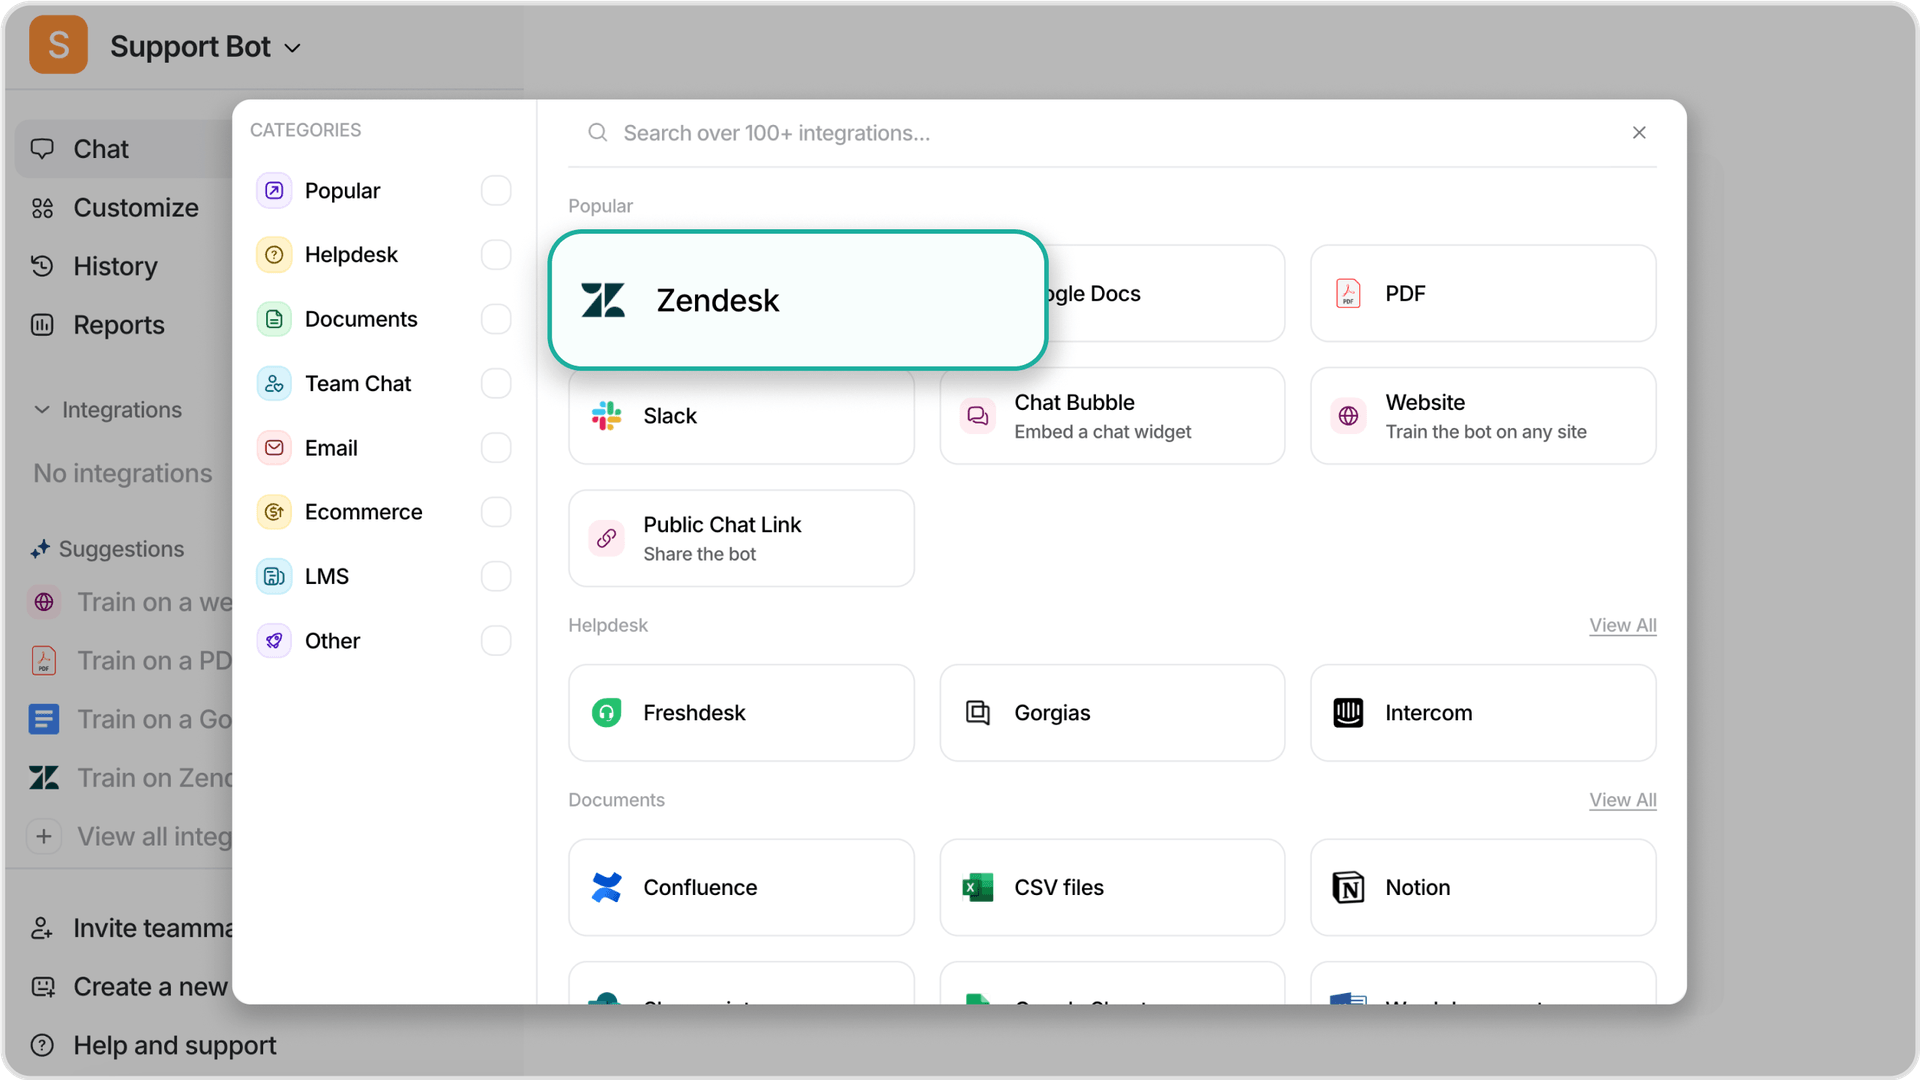The height and width of the screenshot is (1080, 1920).
Task: Click the Train on a PDF suggestion
Action: click(131, 661)
